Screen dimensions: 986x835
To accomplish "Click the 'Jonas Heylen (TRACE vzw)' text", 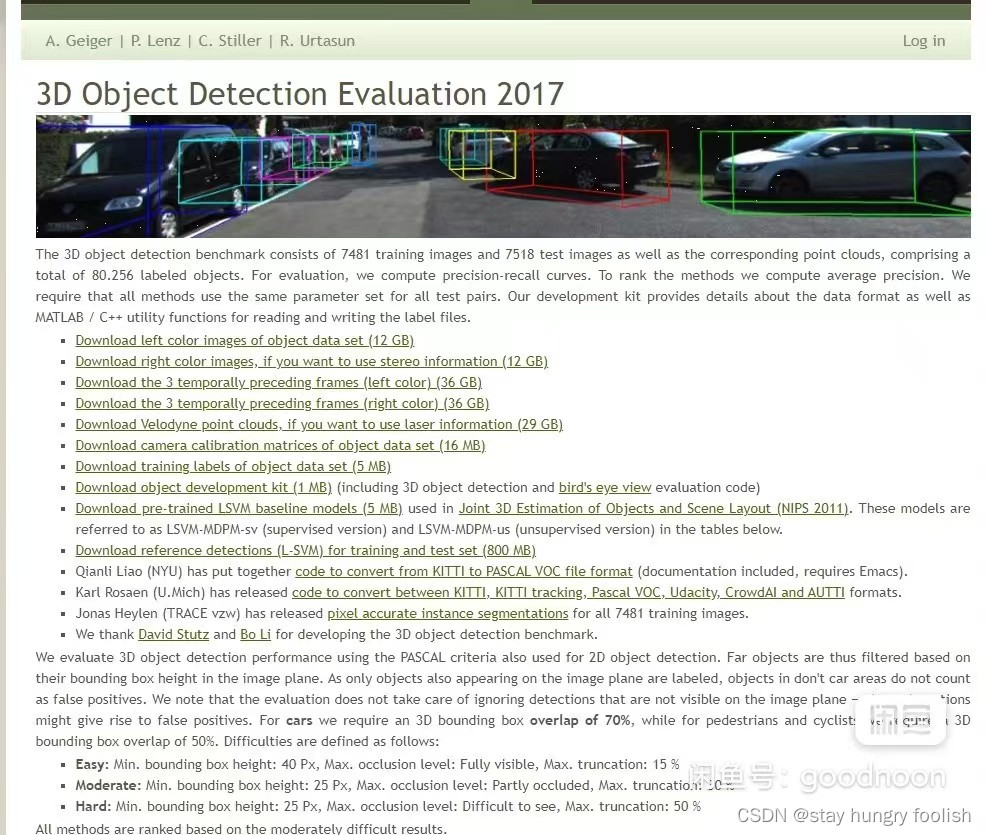I will [158, 613].
